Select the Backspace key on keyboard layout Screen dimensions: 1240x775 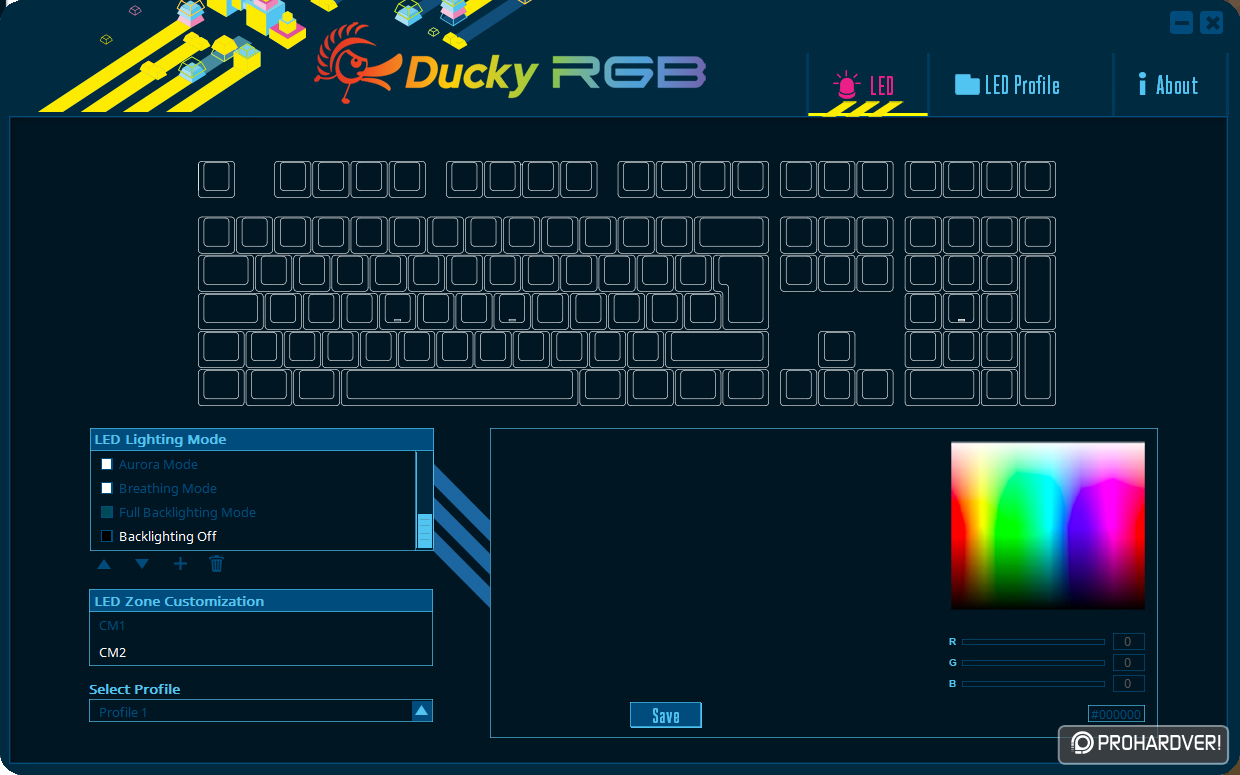pyautogui.click(x=732, y=234)
